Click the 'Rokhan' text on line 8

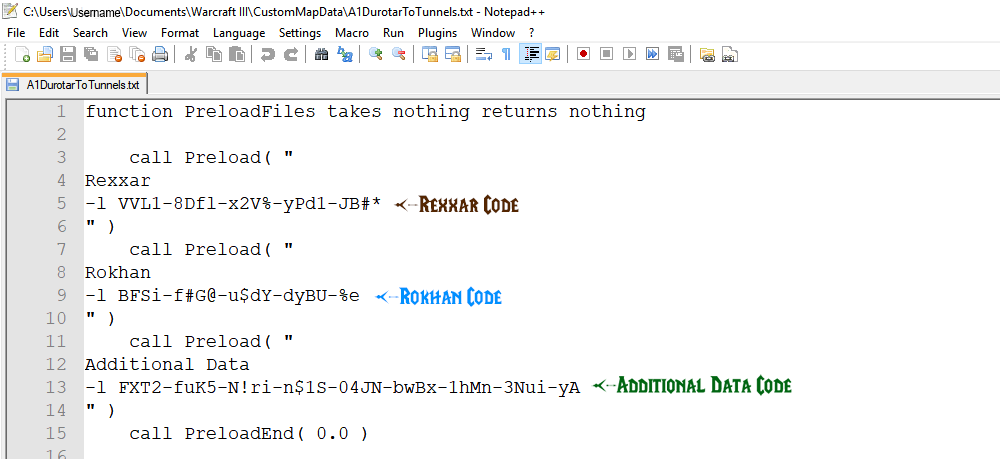[118, 273]
